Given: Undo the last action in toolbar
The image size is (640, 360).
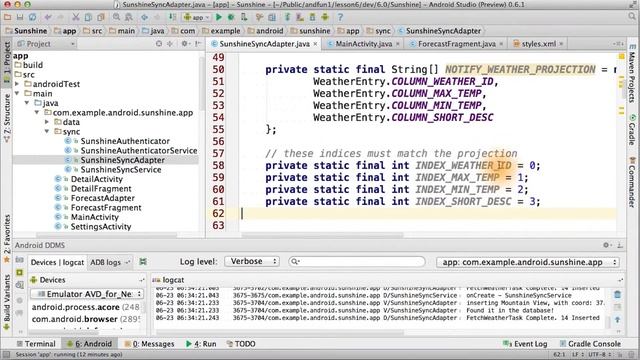Looking at the screenshot, I should coord(48,17).
